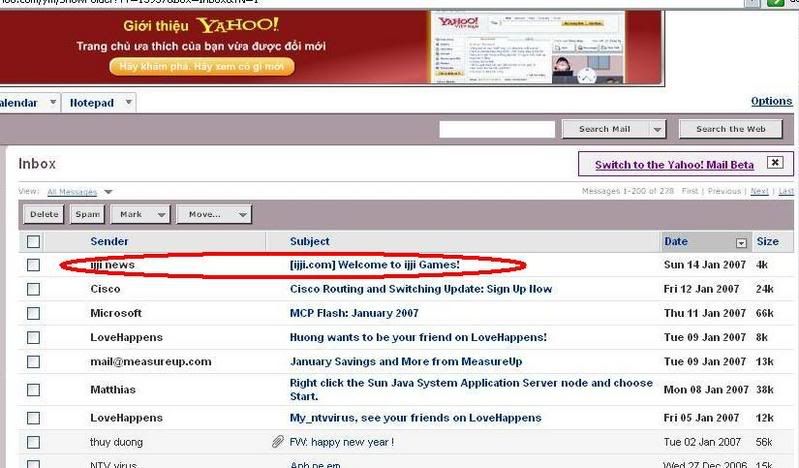The image size is (799, 468).
Task: Click the 66k size value
Action: click(x=764, y=313)
